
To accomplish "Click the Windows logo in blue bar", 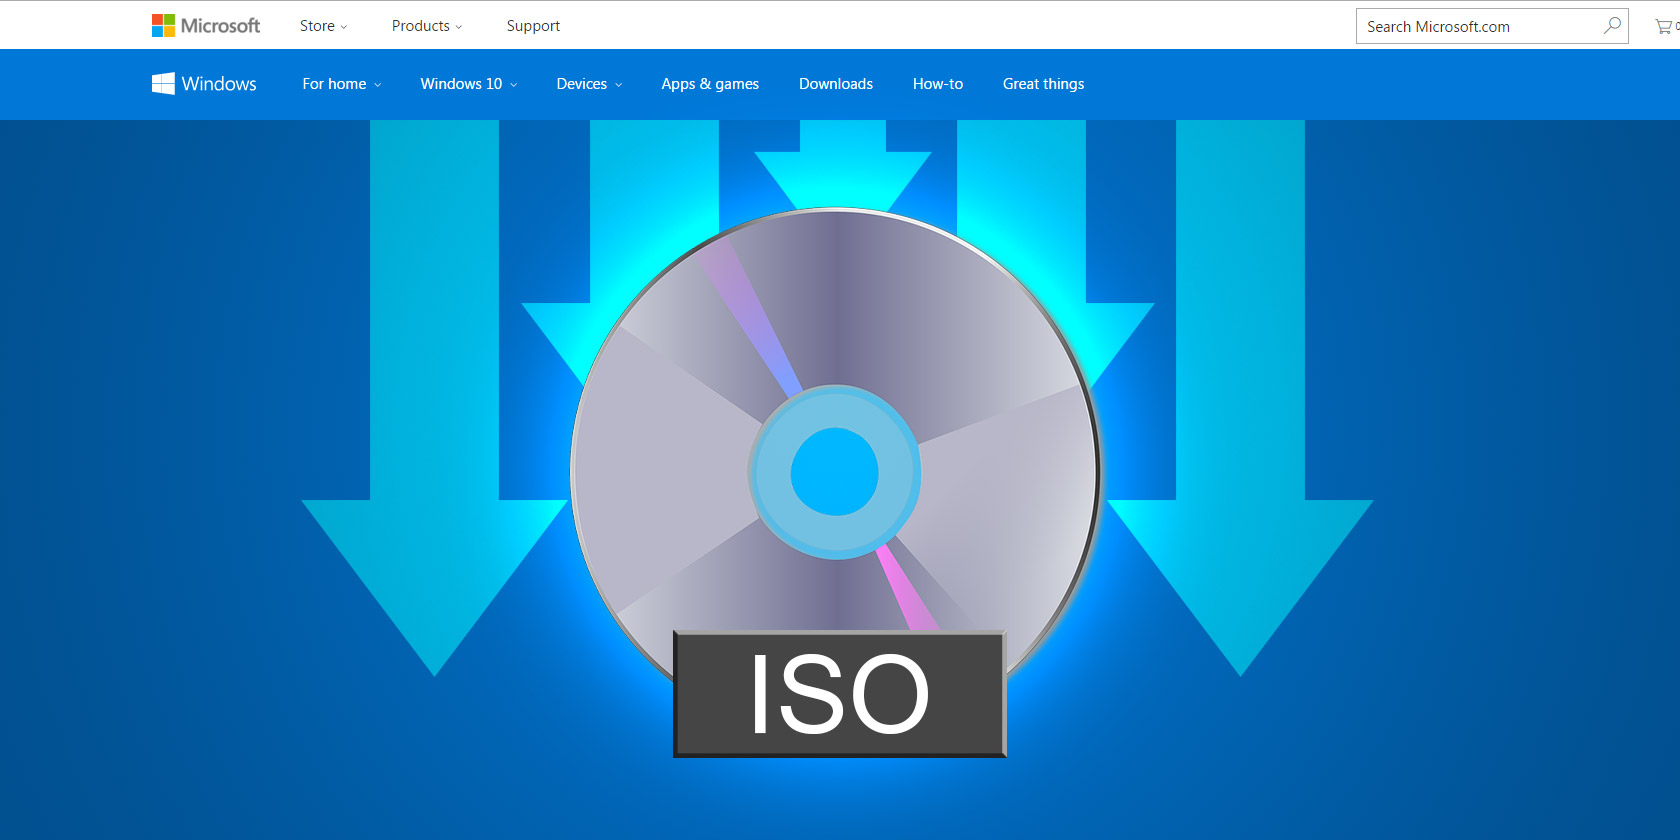I will pyautogui.click(x=163, y=84).
